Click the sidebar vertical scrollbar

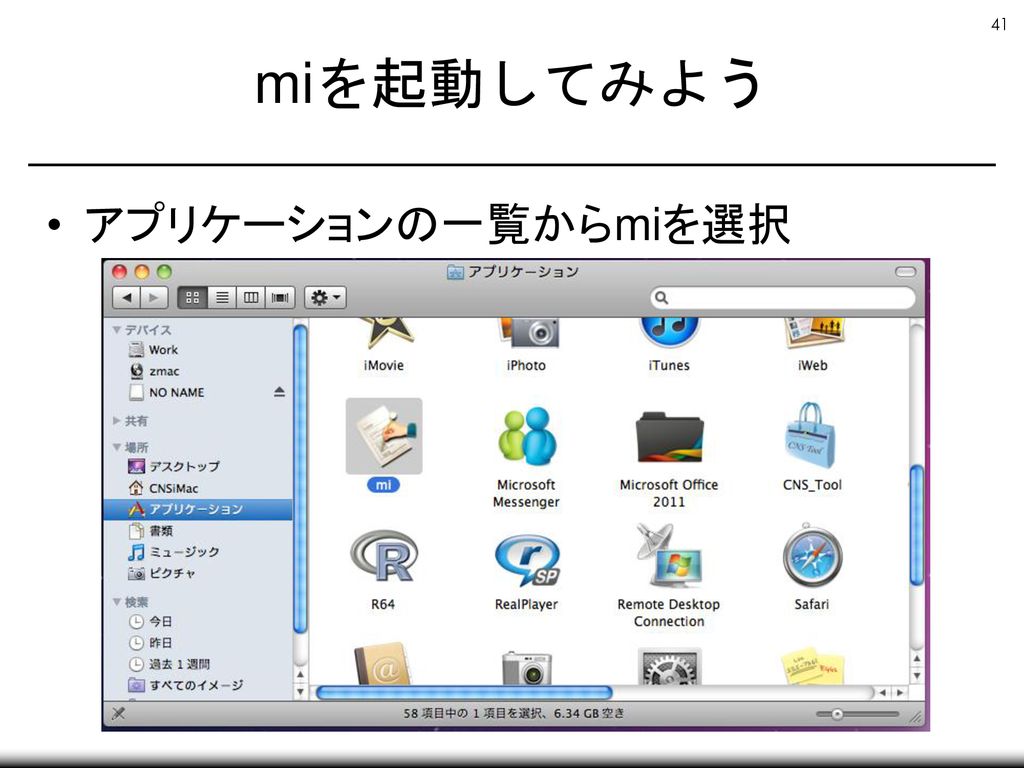[300, 480]
